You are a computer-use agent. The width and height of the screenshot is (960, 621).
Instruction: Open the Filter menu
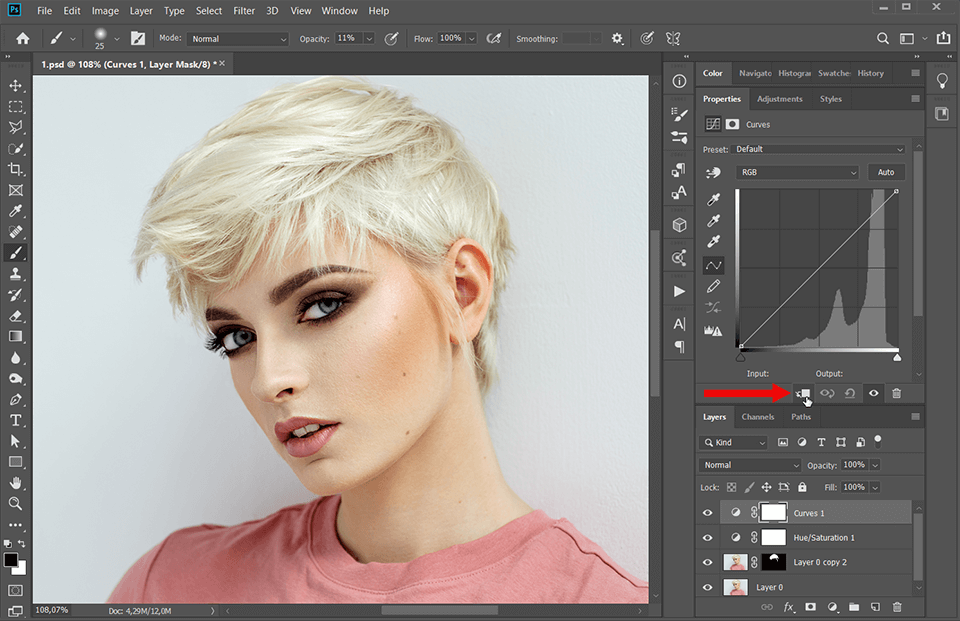(244, 11)
